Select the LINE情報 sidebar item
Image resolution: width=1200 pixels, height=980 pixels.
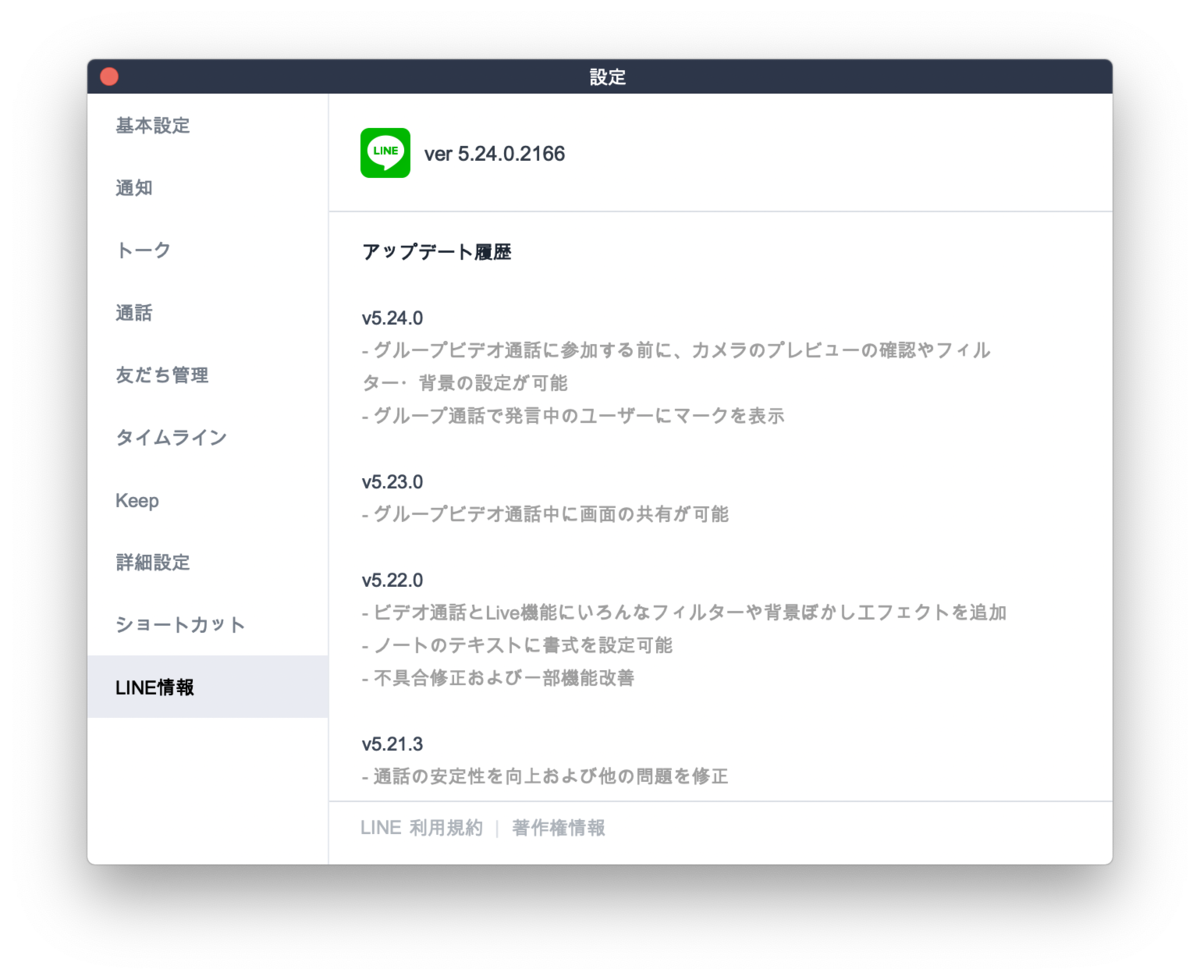[208, 687]
